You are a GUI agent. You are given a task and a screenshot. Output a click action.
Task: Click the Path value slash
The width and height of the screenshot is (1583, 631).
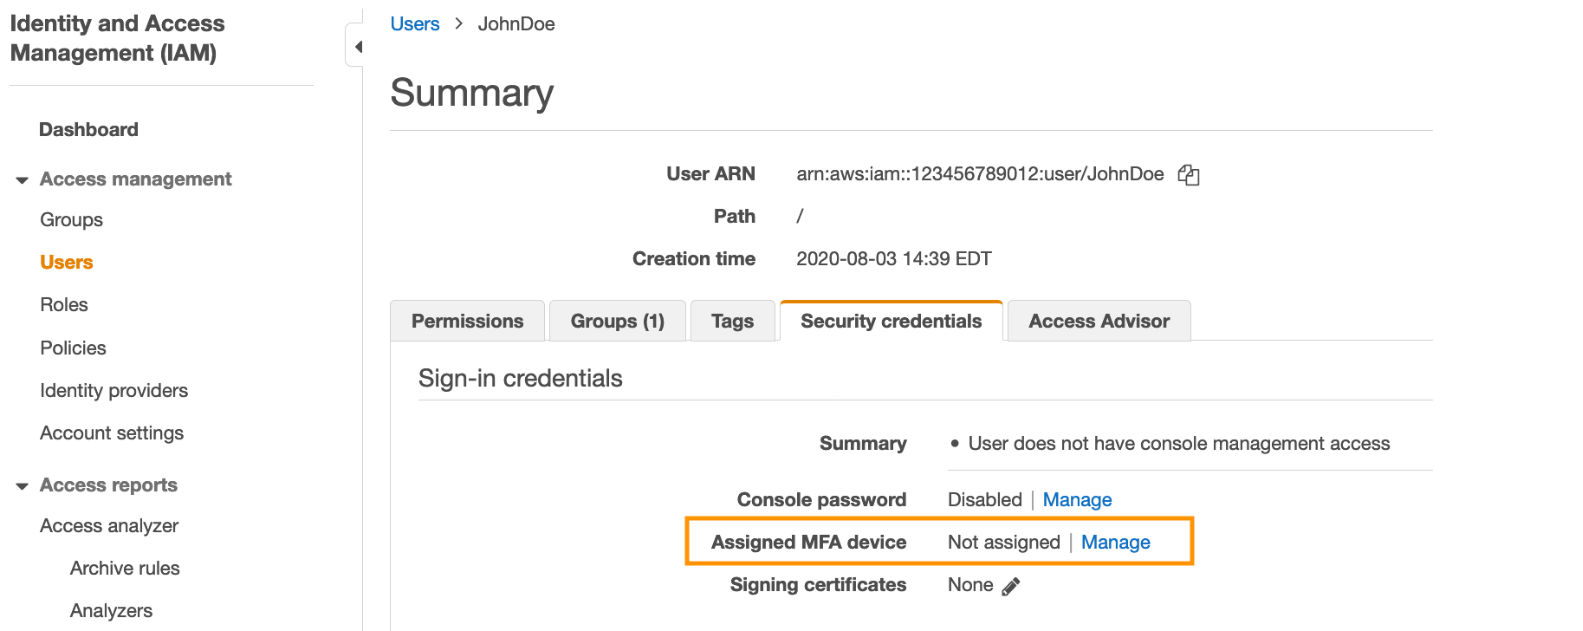800,216
